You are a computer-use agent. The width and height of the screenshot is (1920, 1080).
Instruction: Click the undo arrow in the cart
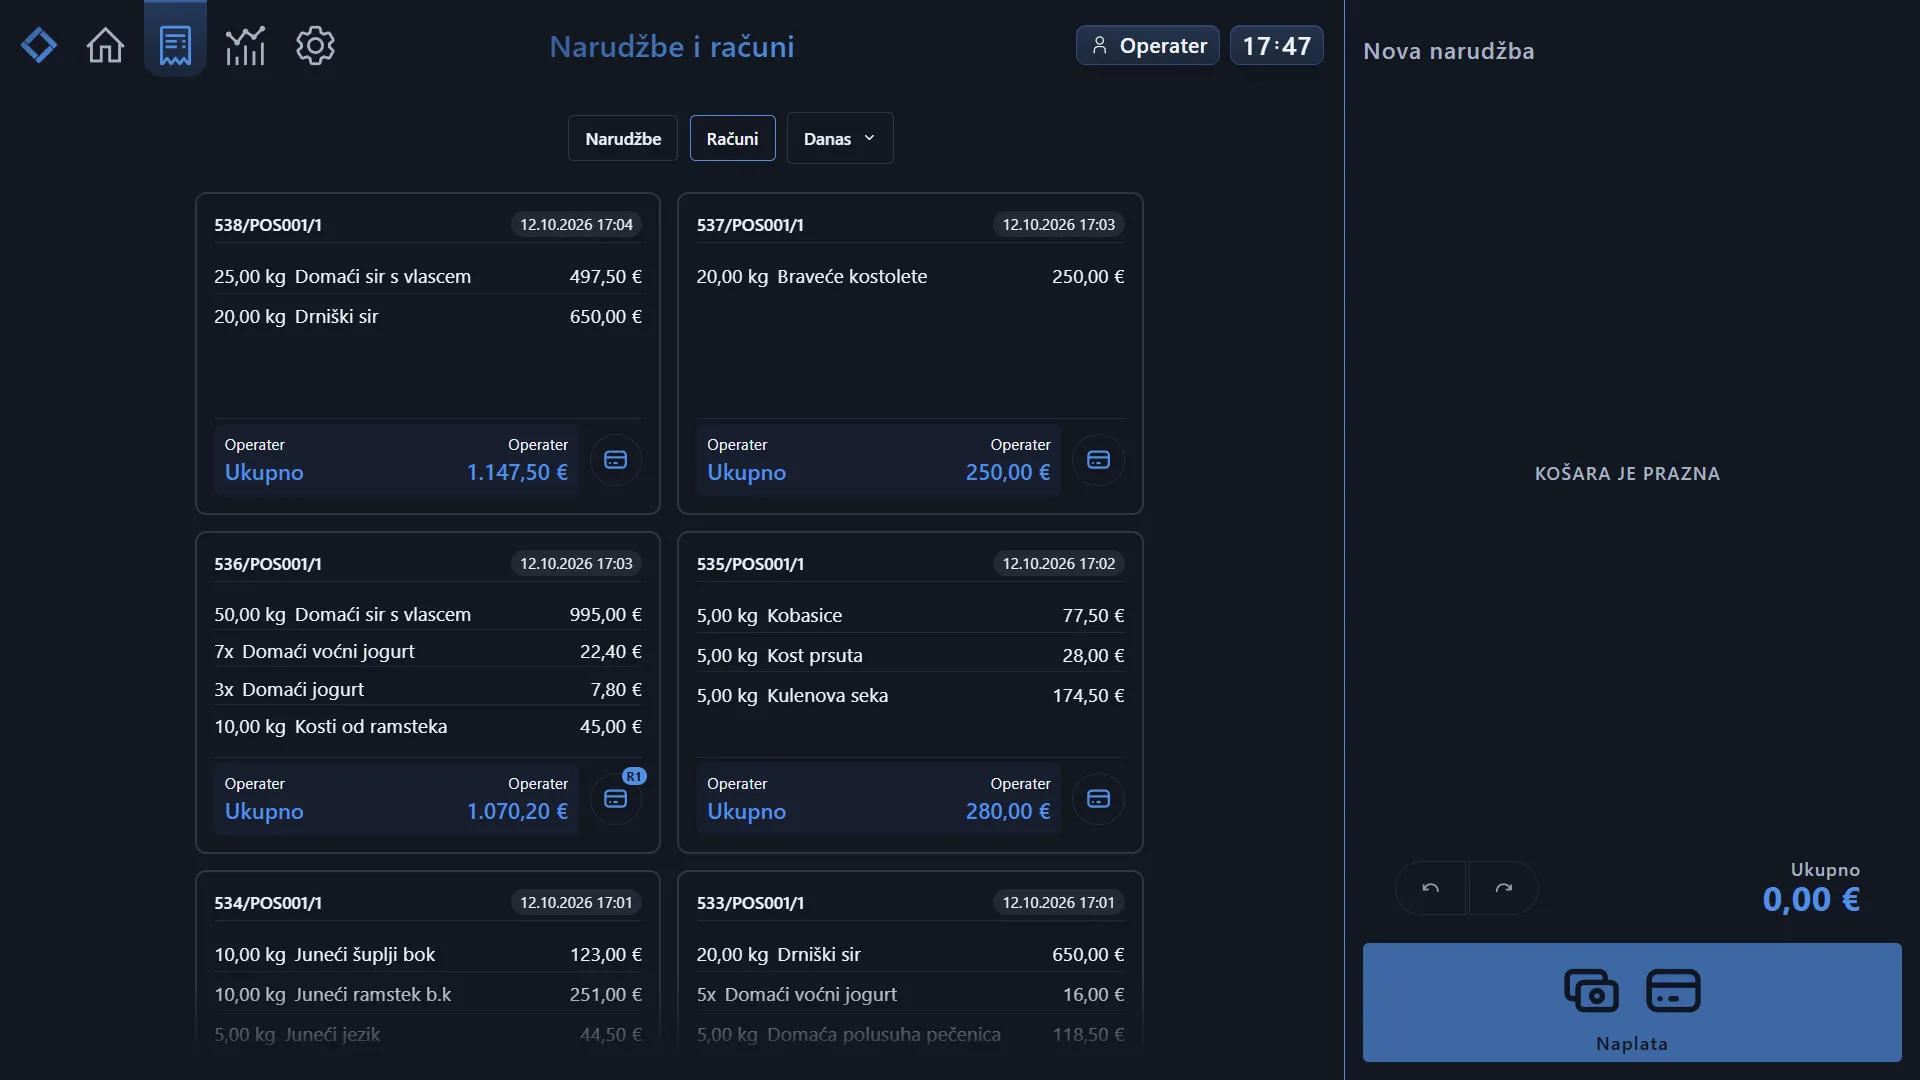click(1431, 888)
